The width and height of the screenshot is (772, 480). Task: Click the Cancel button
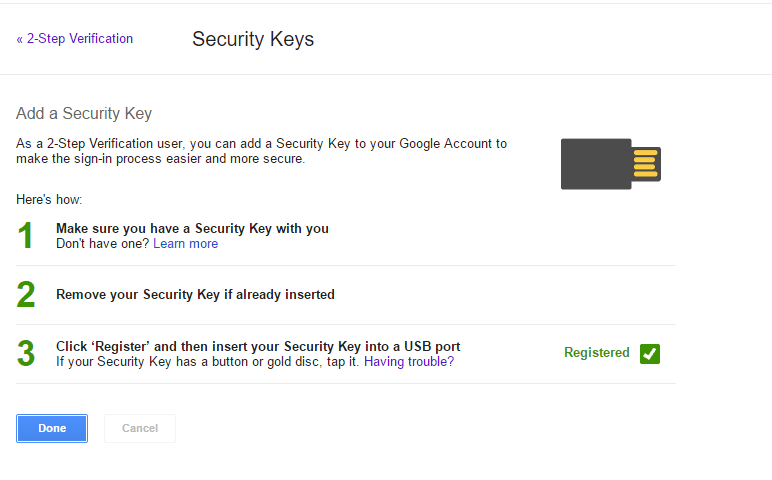coord(140,428)
